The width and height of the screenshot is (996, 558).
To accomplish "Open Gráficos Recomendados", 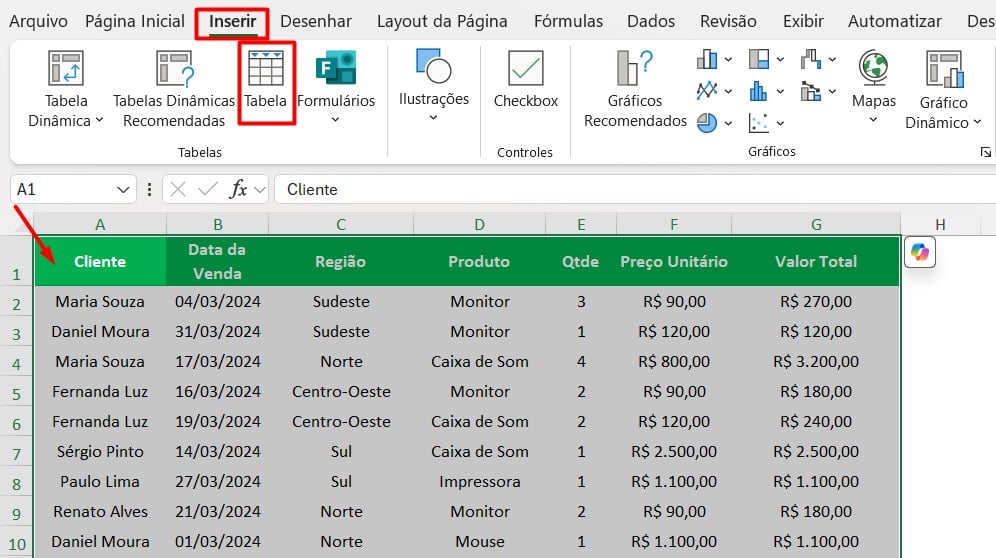I will [x=635, y=89].
